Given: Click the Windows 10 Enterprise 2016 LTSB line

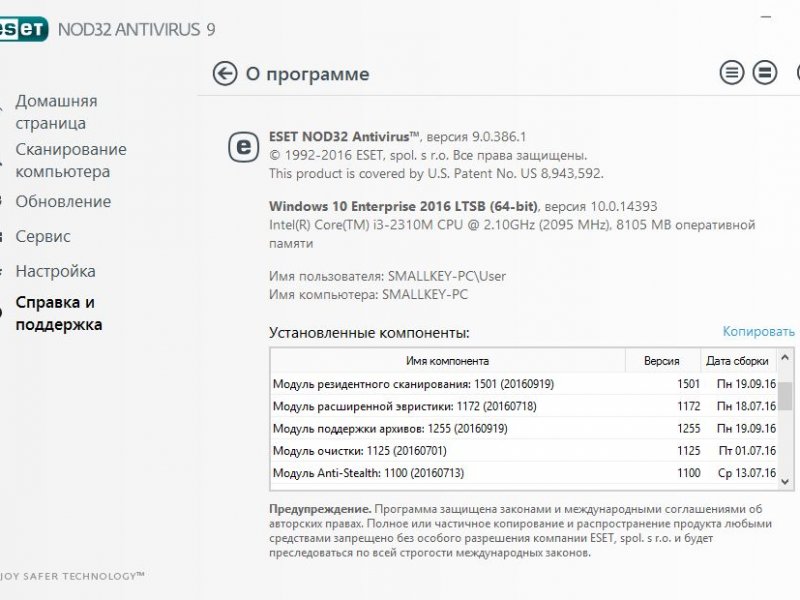Looking at the screenshot, I should pos(463,206).
